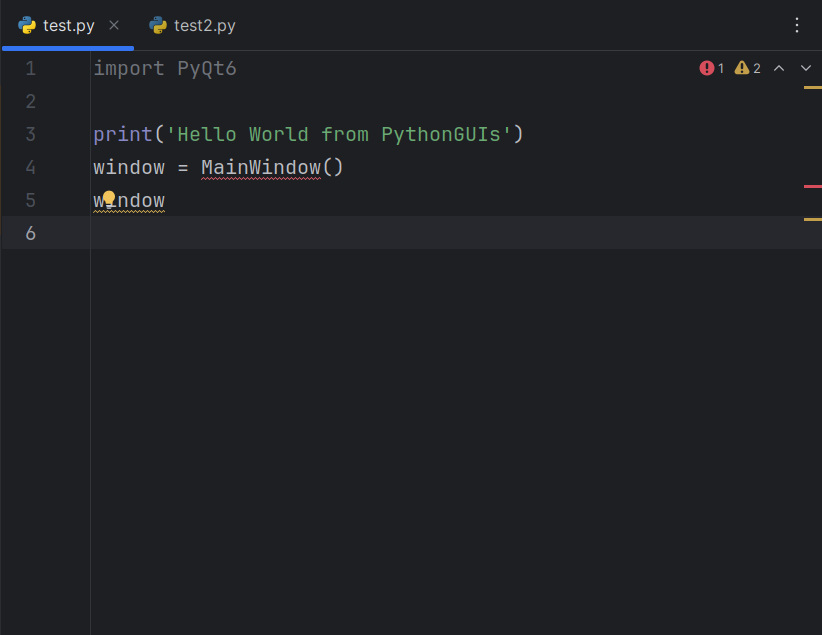Click the warning count '2'

click(756, 68)
